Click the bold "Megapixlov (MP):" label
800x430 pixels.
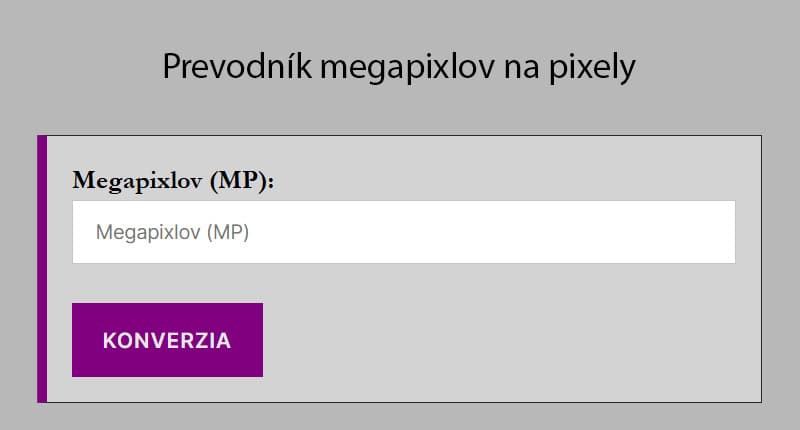click(x=173, y=181)
